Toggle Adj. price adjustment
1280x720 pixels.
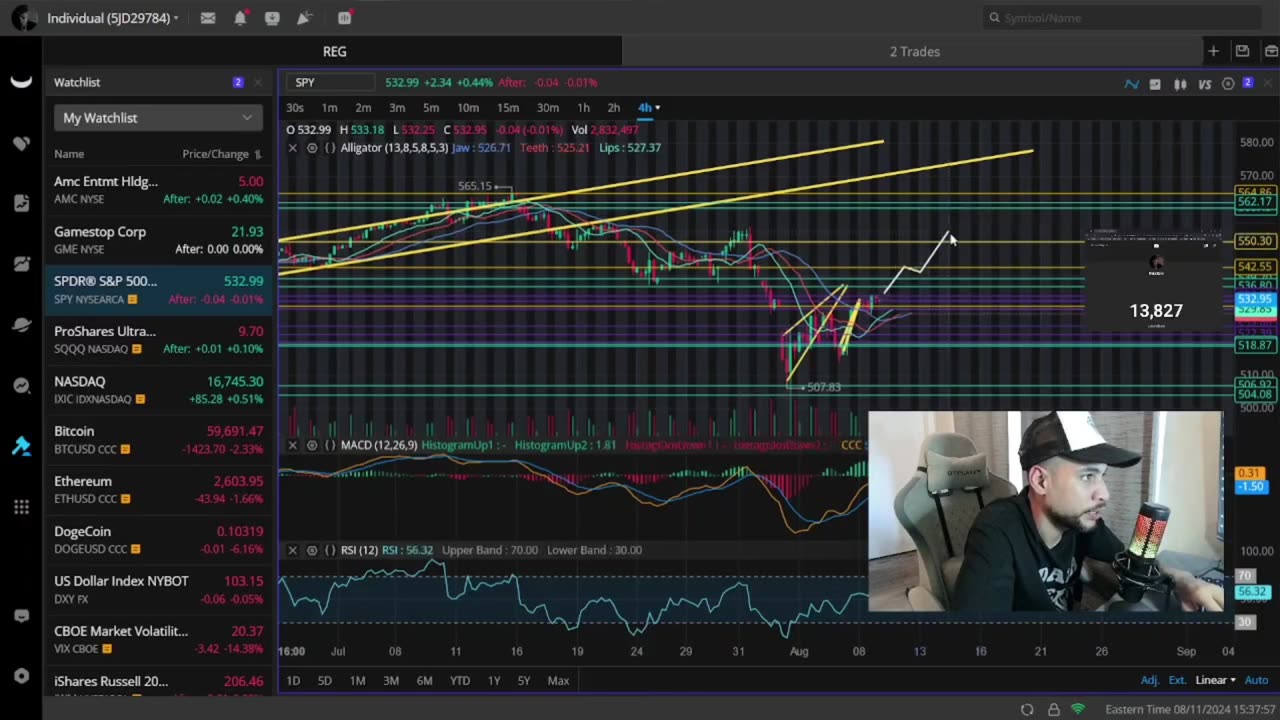[x=1150, y=680]
